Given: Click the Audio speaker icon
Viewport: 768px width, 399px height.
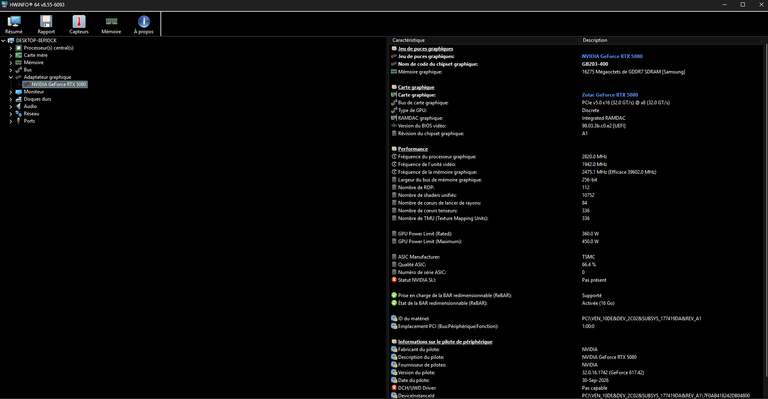Looking at the screenshot, I should pyautogui.click(x=19, y=106).
